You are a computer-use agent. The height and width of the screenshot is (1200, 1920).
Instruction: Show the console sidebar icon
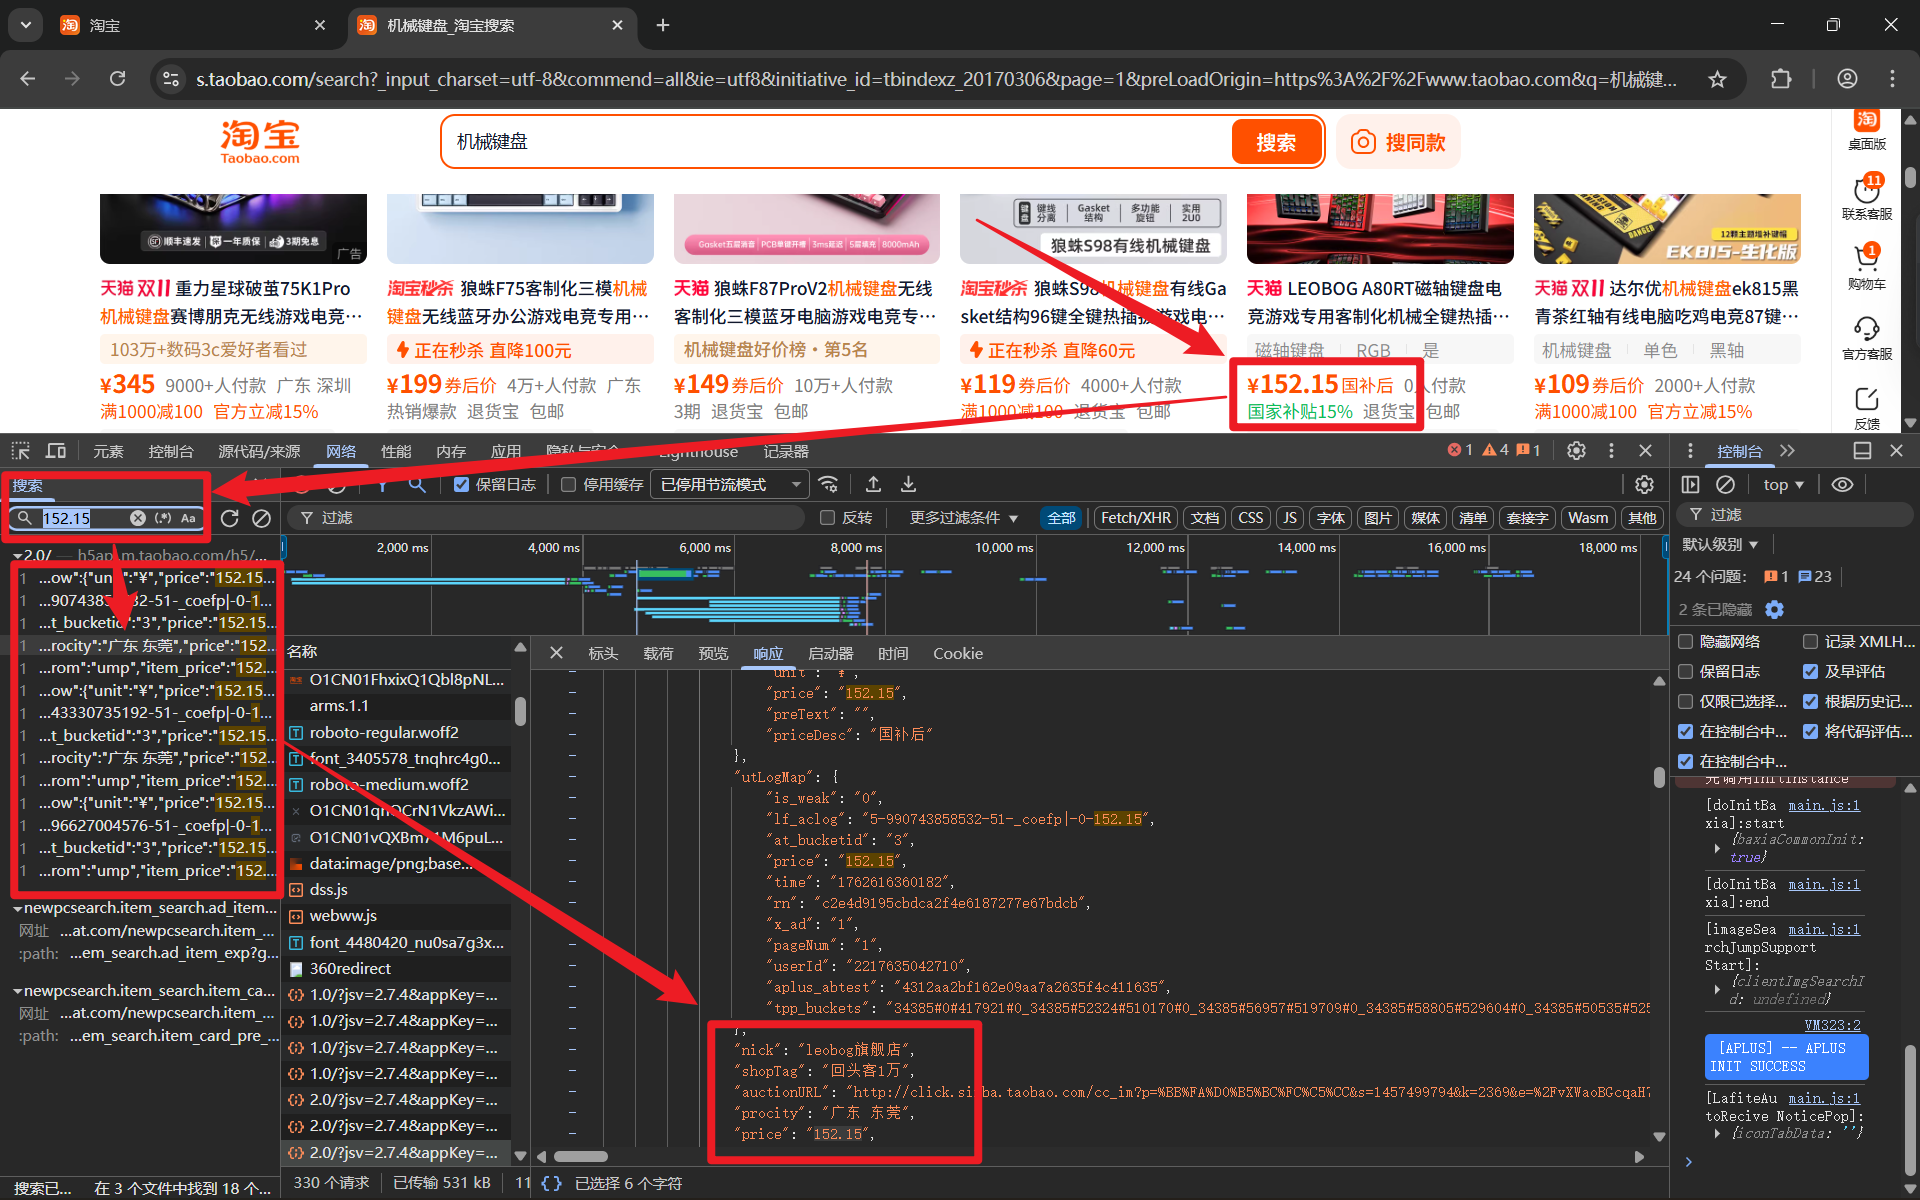pos(1691,485)
